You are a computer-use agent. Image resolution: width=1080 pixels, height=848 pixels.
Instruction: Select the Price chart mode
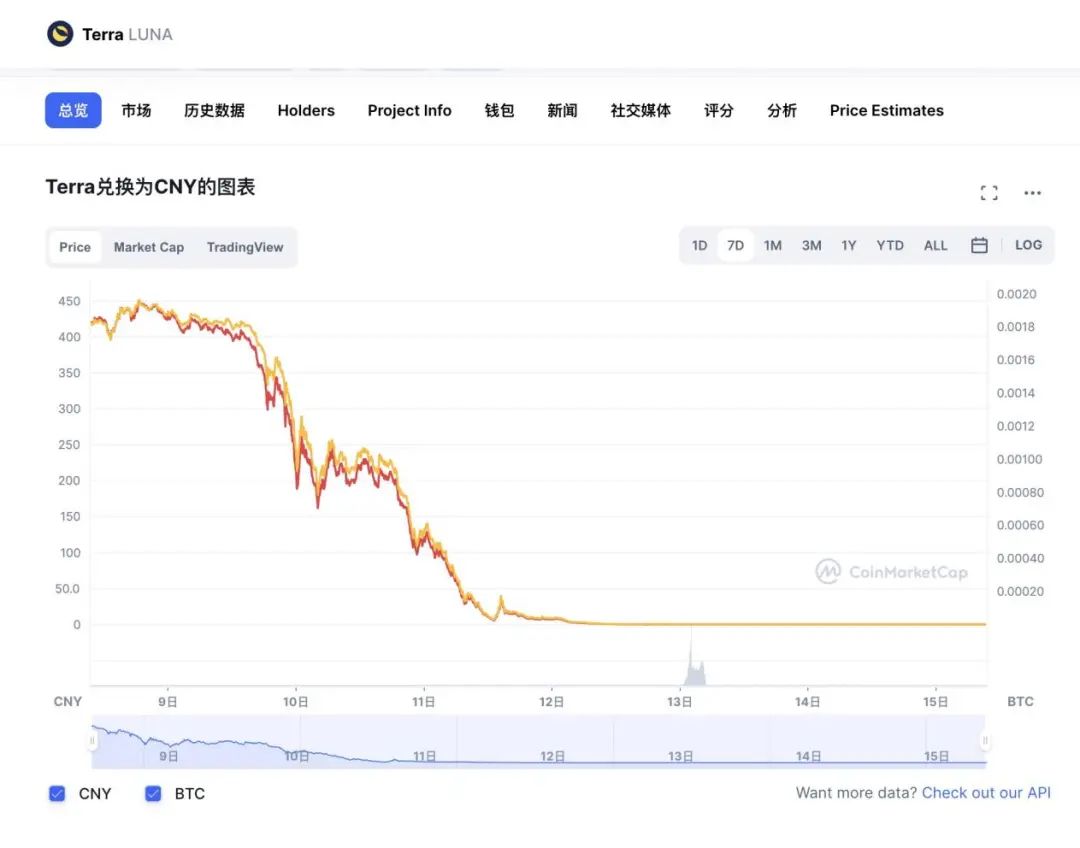pyautogui.click(x=75, y=246)
